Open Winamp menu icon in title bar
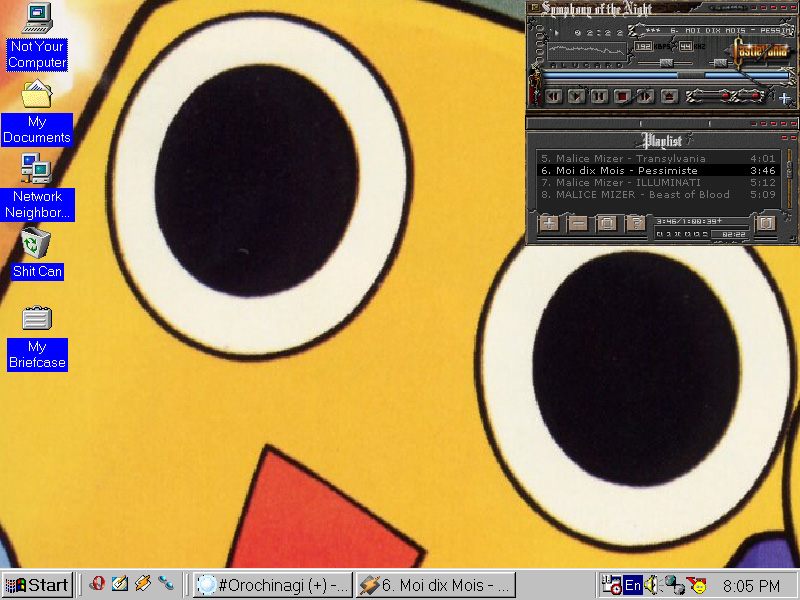800x600 pixels. pyautogui.click(x=535, y=7)
